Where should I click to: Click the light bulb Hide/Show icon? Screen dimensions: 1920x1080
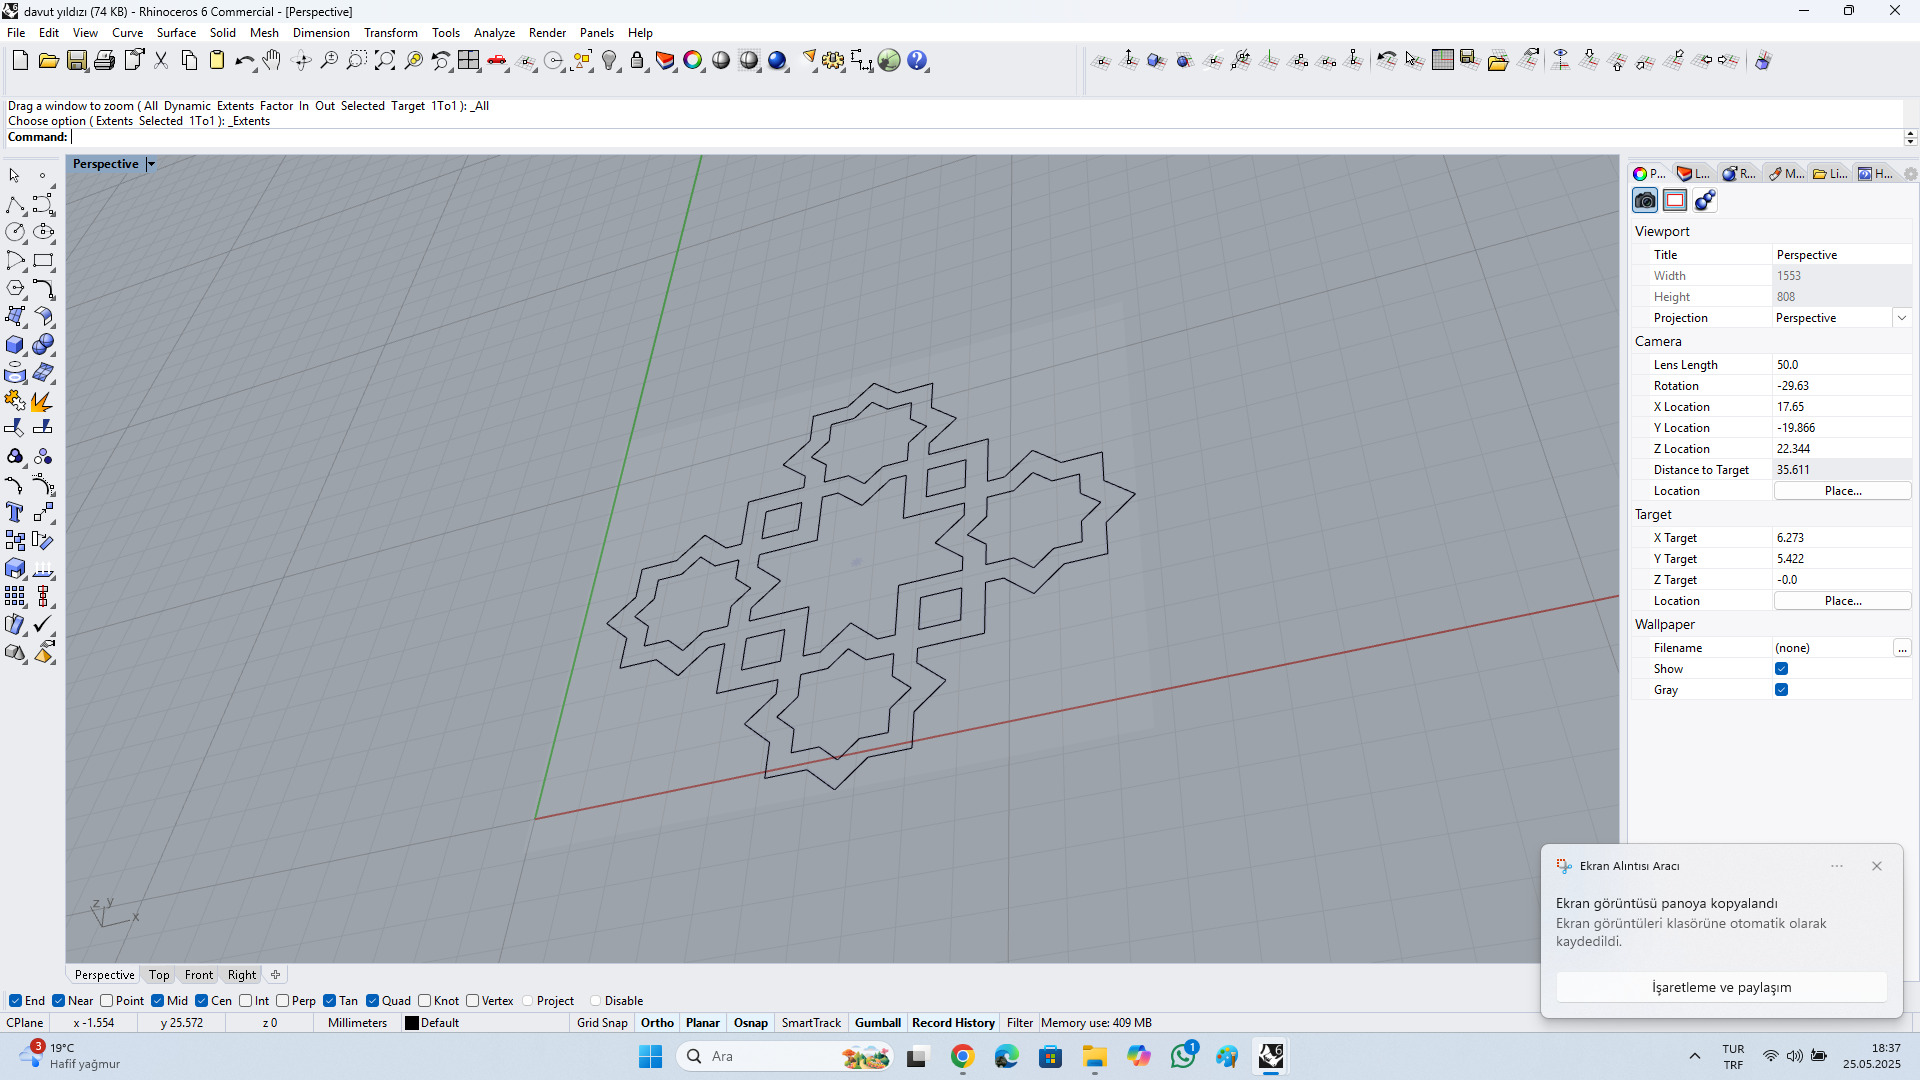pos(609,61)
